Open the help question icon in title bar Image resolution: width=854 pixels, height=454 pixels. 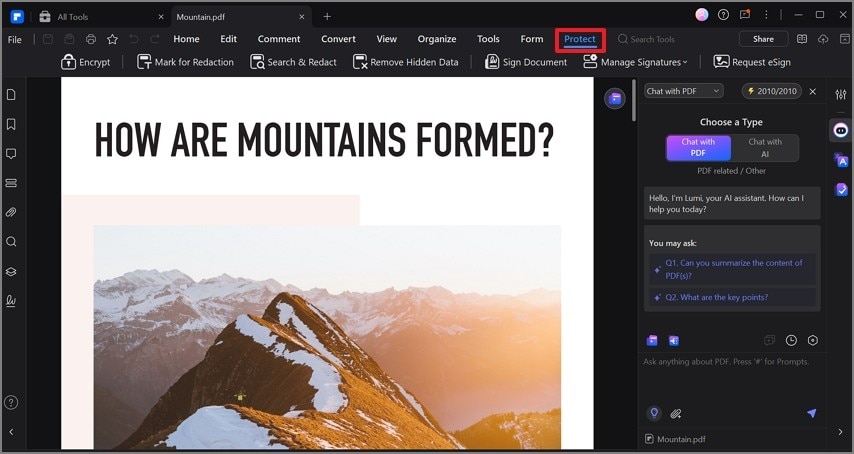(723, 15)
